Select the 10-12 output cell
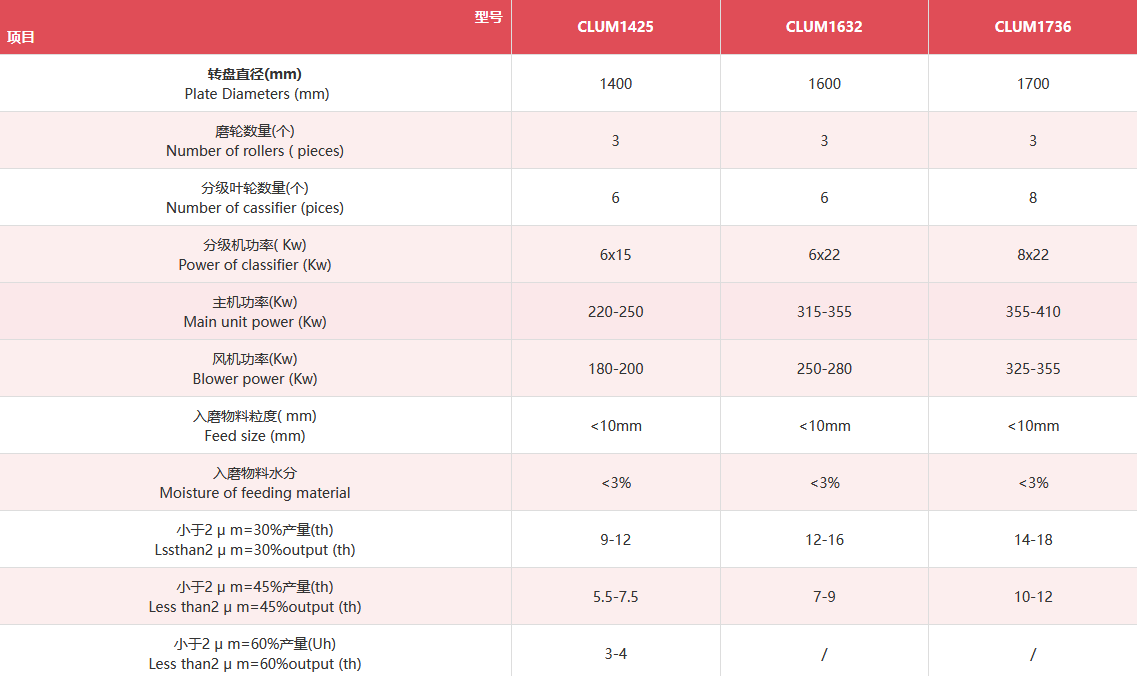Screen dimensions: 1137x676 [x=1033, y=597]
